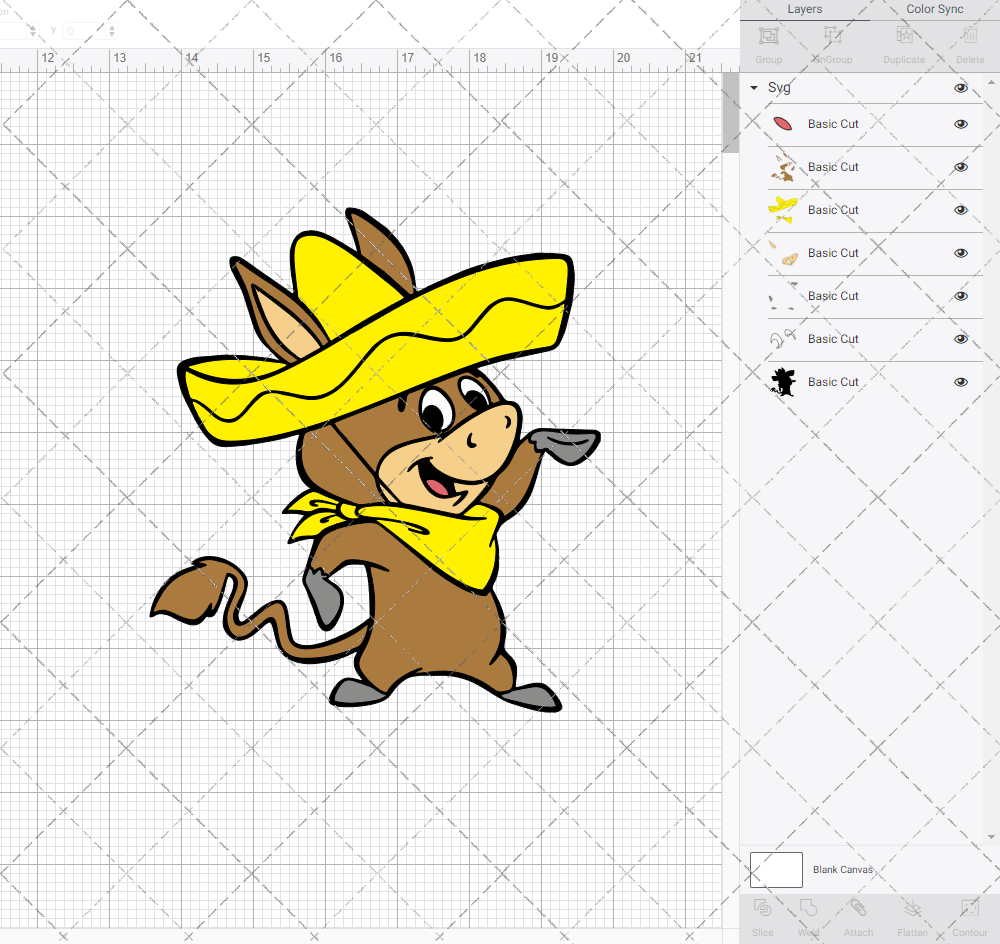Select the white eyes outline layer thumbnail

coord(783,339)
